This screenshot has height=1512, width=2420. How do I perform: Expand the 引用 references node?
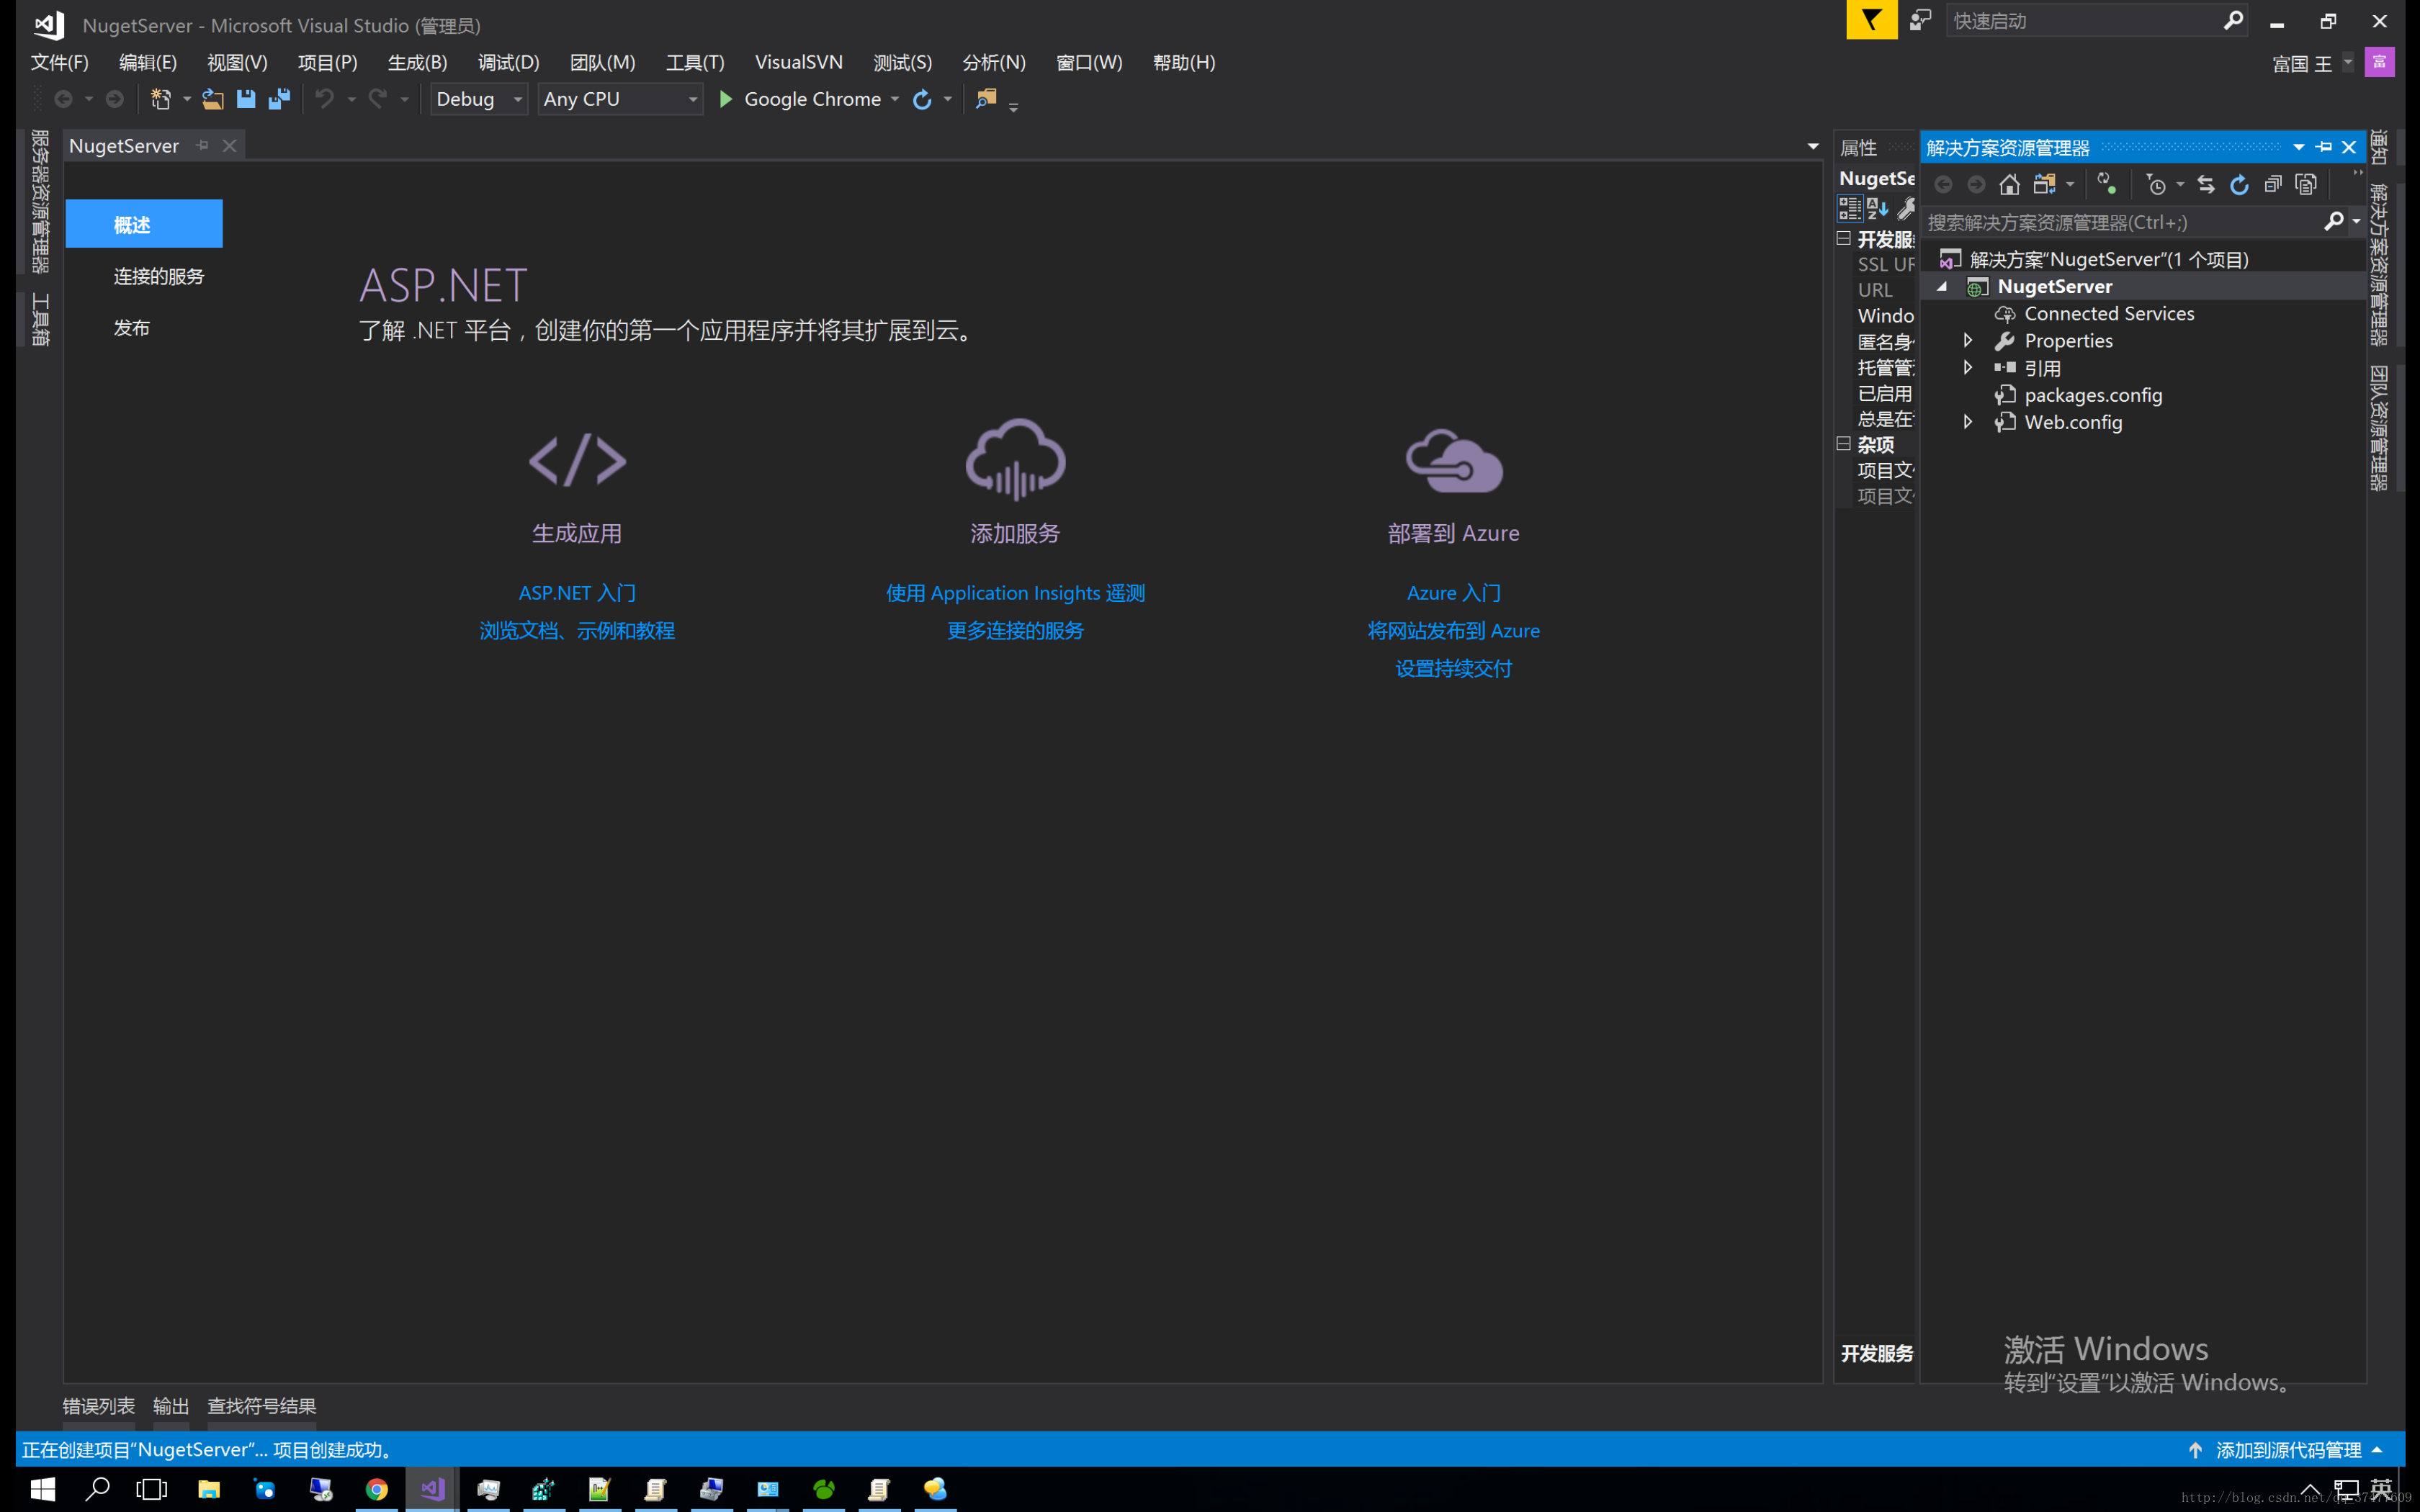[1968, 367]
